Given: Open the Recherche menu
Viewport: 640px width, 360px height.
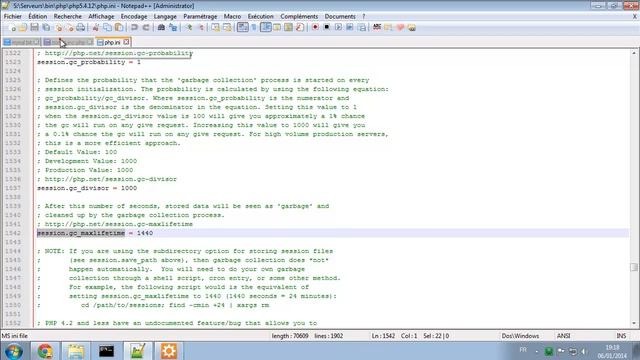Looking at the screenshot, I should tap(68, 16).
